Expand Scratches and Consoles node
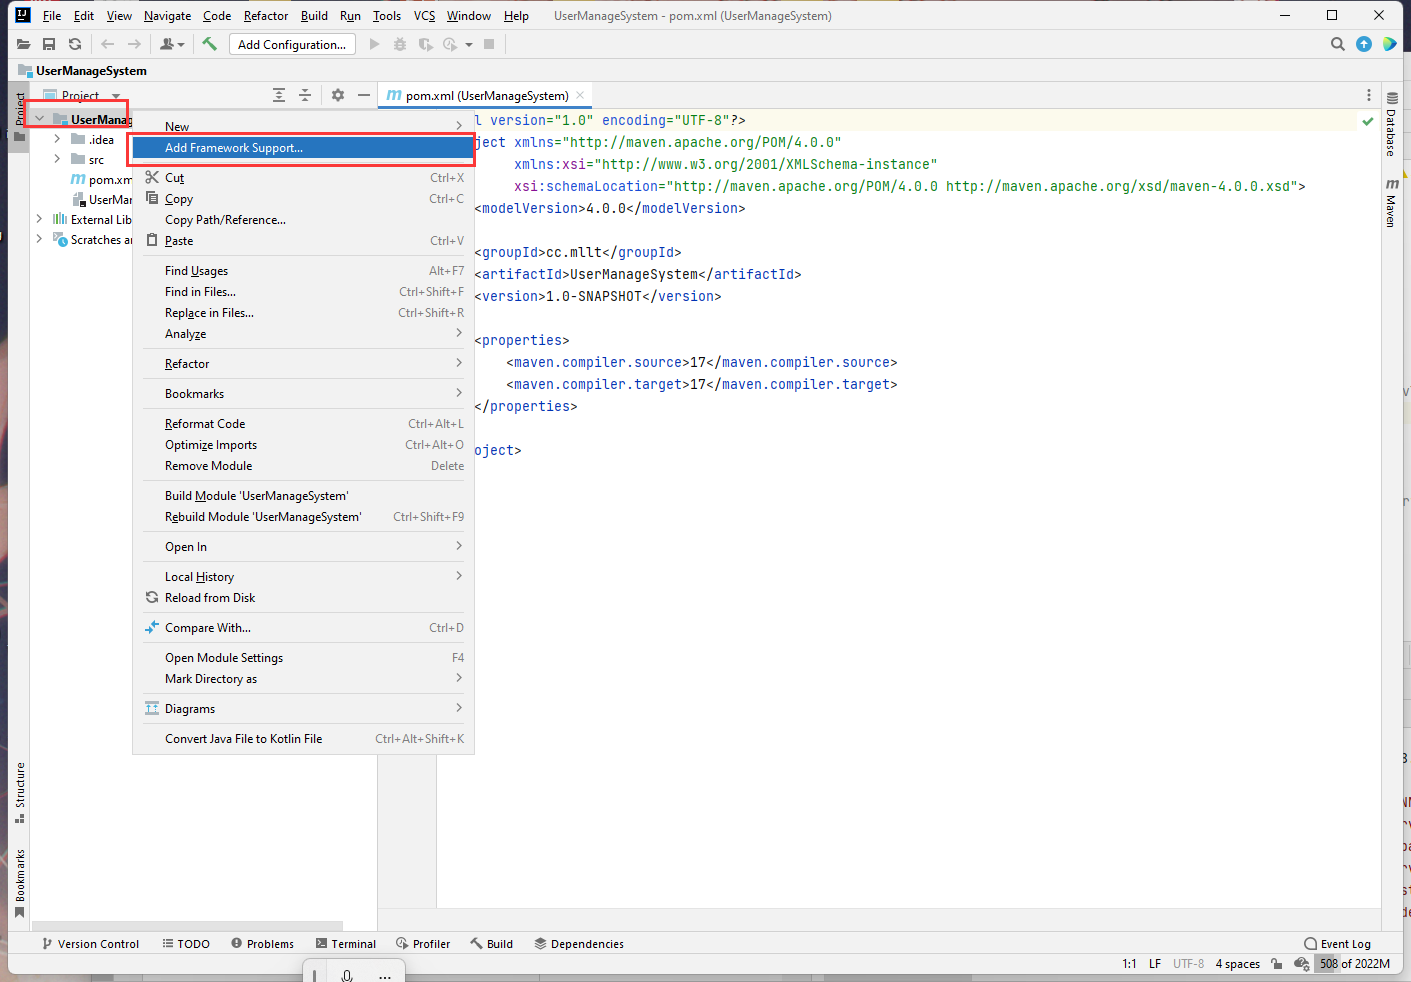Screen dimensions: 1411x982 39,239
